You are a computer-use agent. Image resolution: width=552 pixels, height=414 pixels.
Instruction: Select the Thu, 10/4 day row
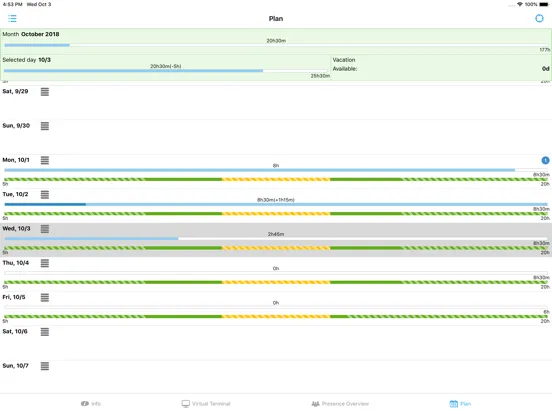(x=276, y=274)
